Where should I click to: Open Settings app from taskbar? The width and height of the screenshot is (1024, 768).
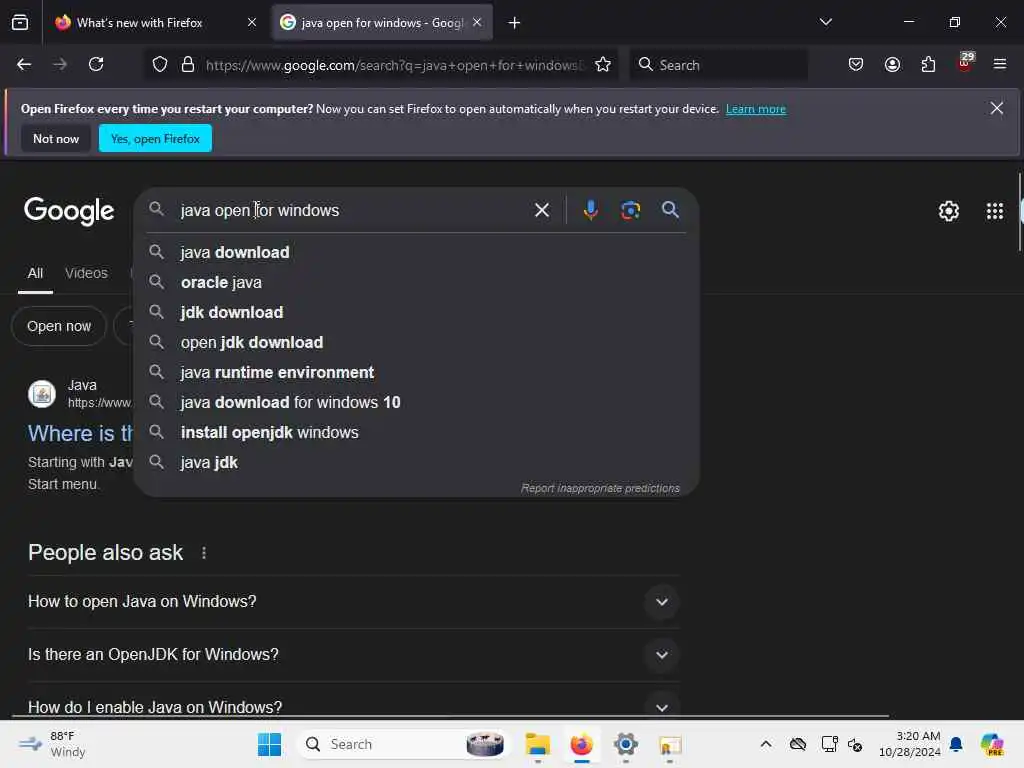(x=625, y=744)
